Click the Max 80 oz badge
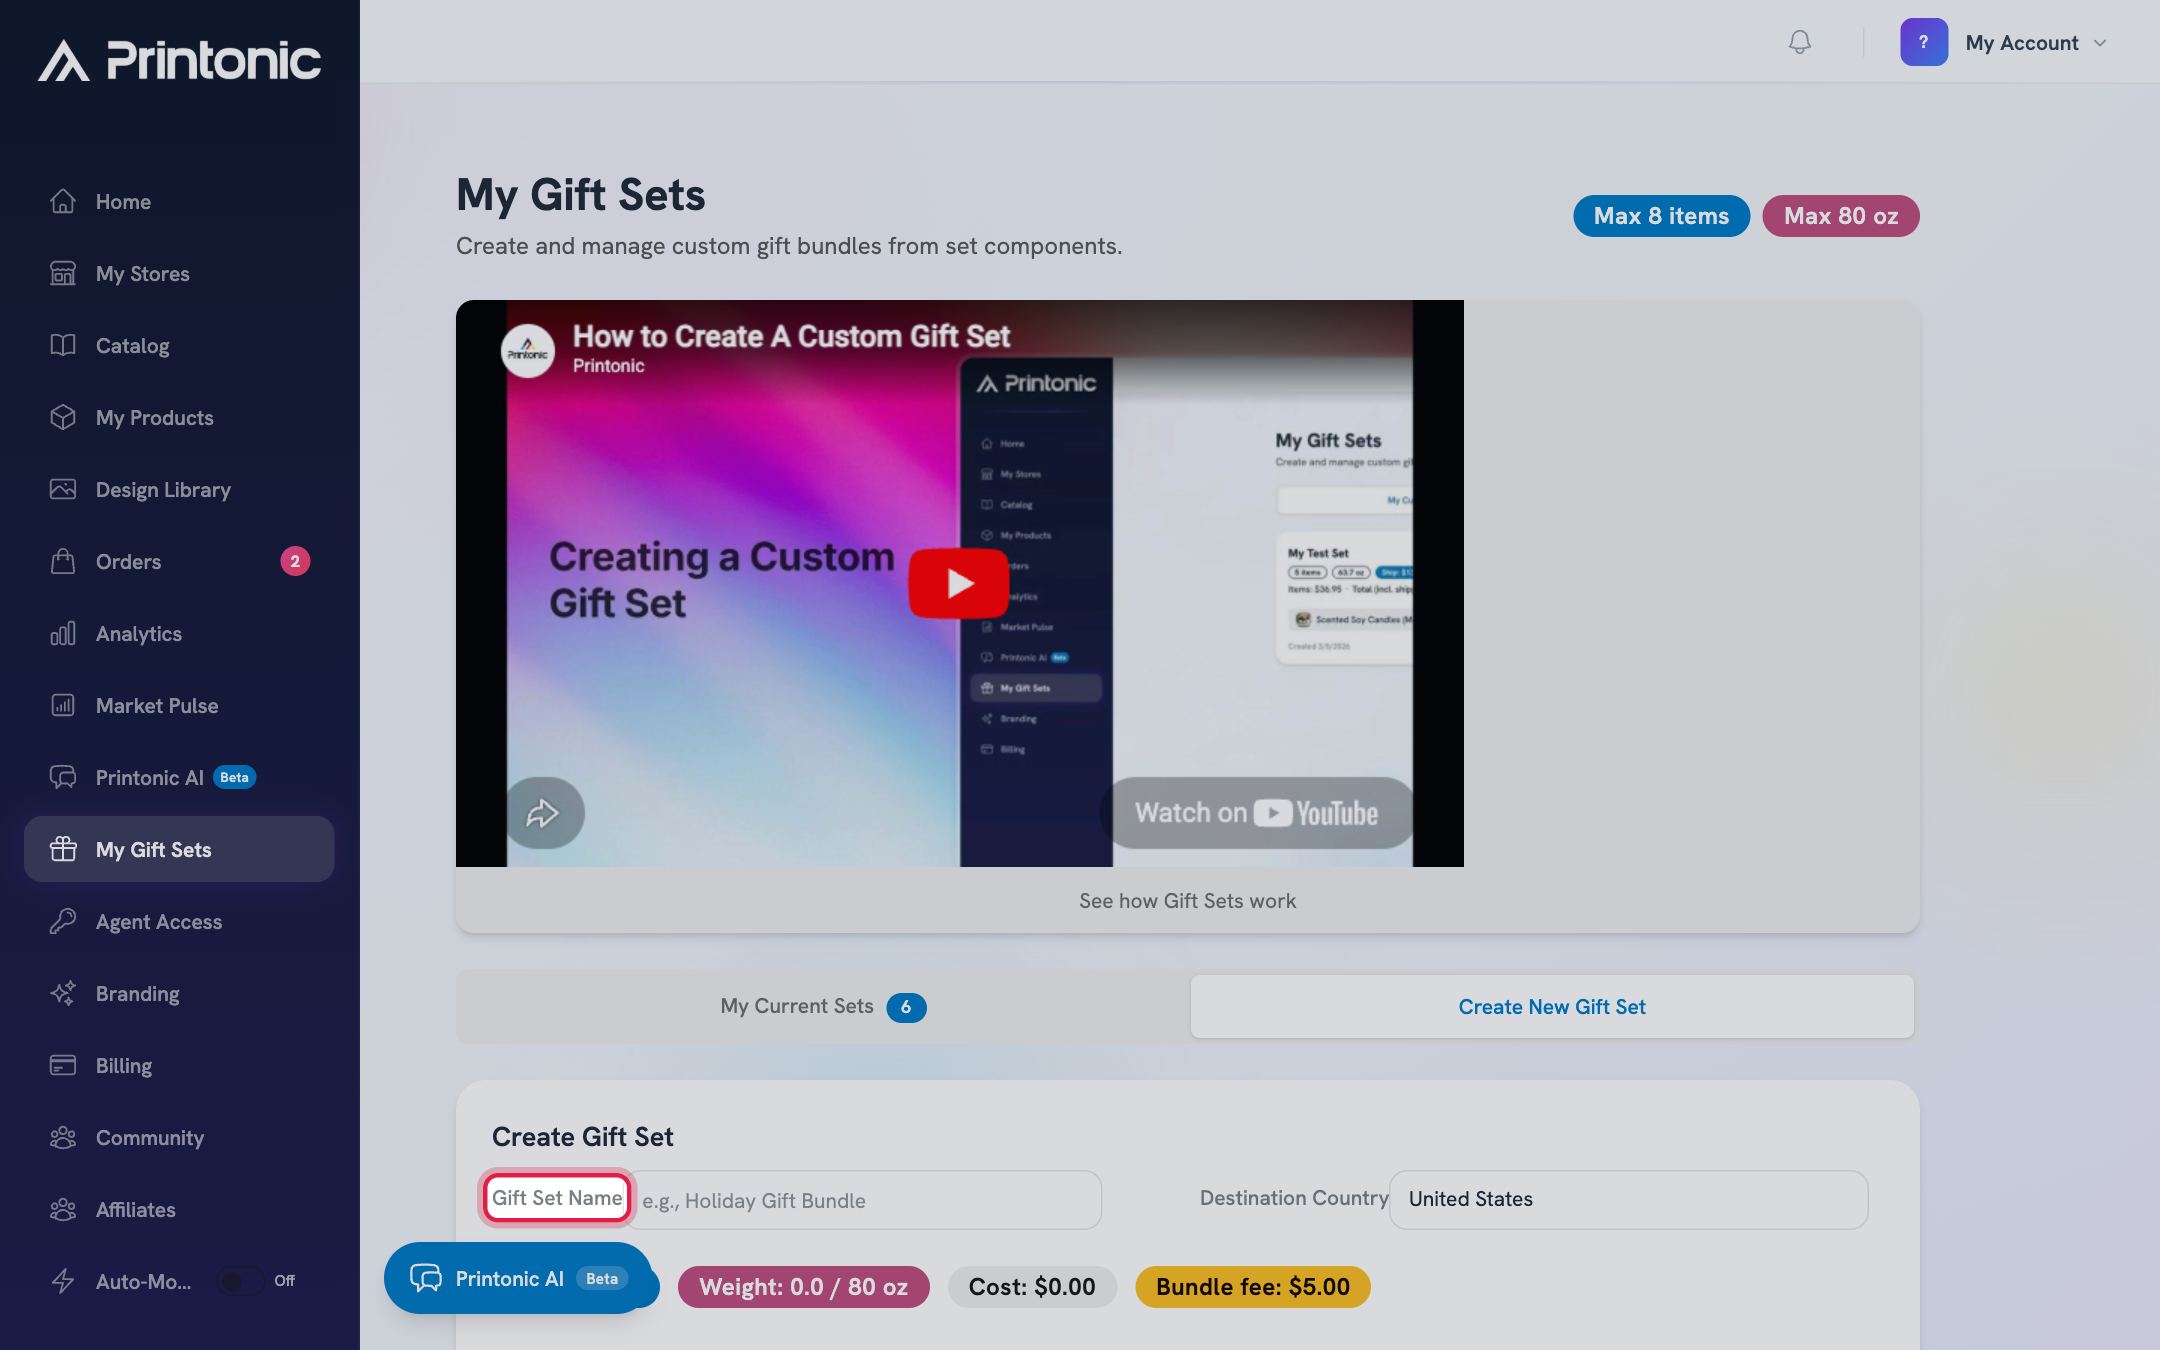The width and height of the screenshot is (2160, 1350). click(x=1841, y=216)
